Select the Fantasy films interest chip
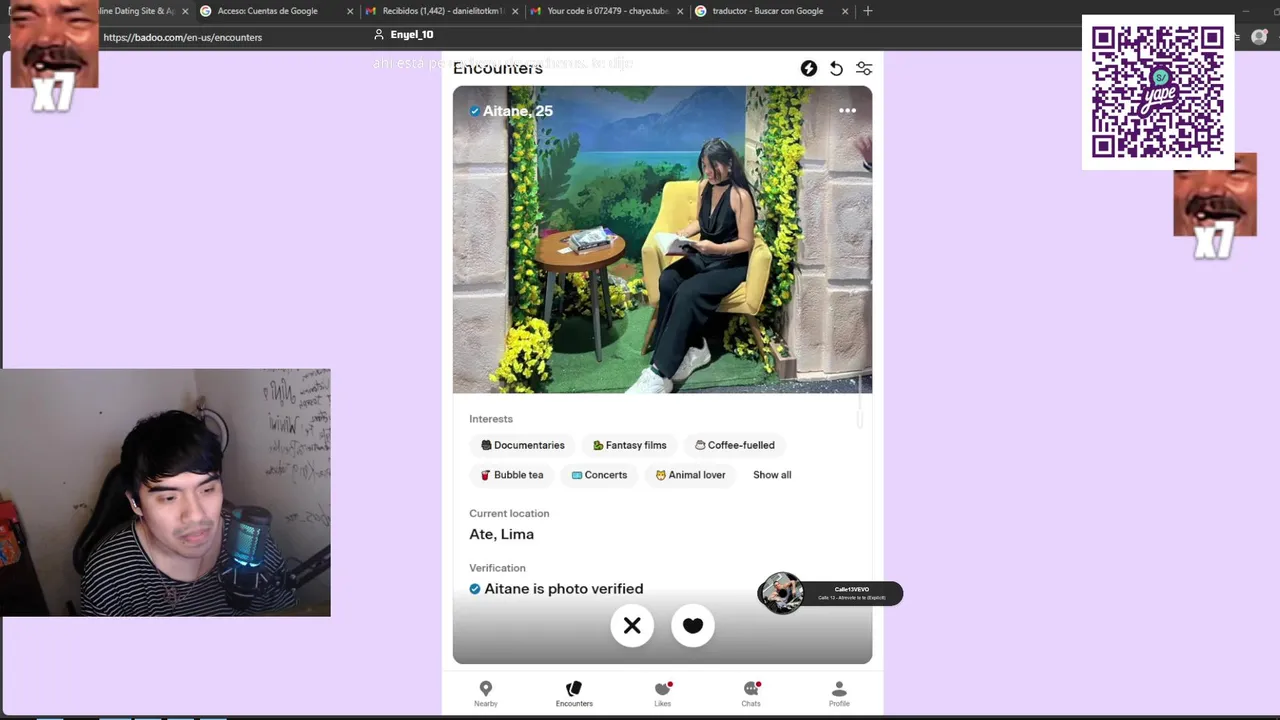The image size is (1280, 720). coord(630,445)
